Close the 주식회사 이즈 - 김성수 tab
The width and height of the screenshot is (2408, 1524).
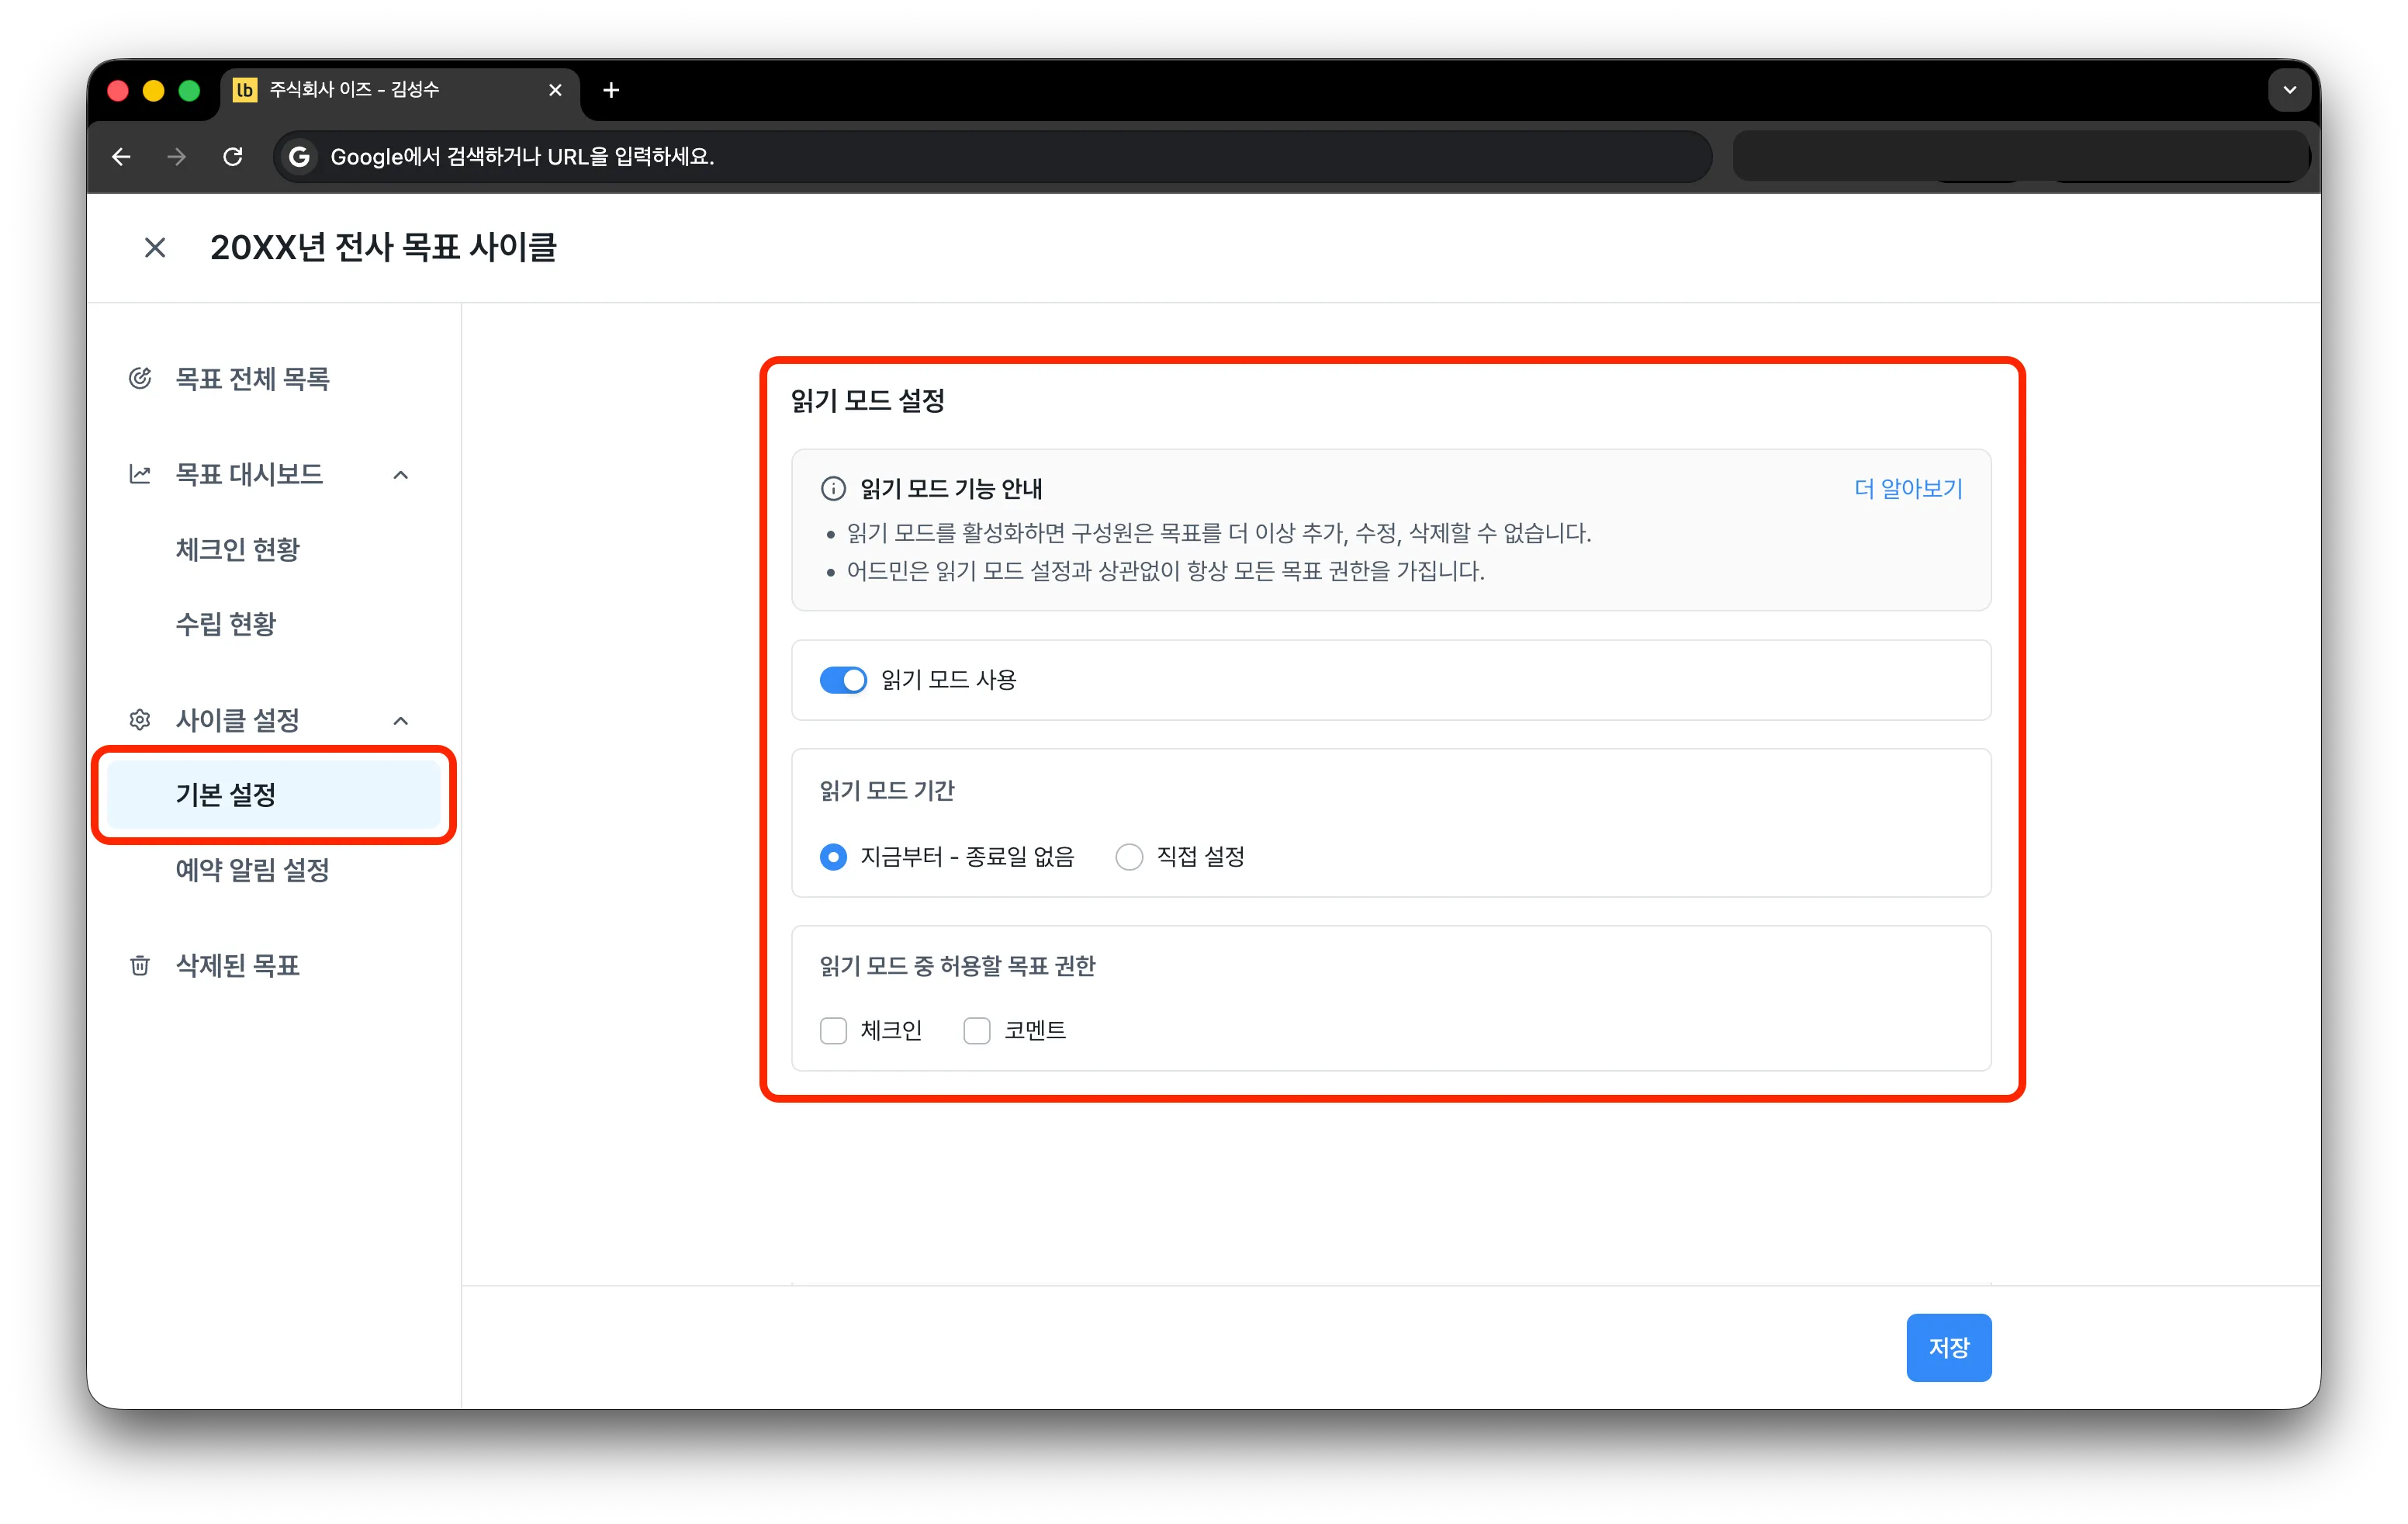click(x=555, y=90)
